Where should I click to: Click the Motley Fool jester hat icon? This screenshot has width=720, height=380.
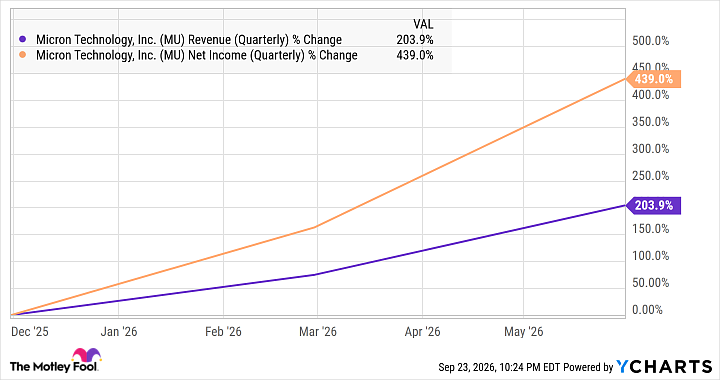tap(86, 355)
